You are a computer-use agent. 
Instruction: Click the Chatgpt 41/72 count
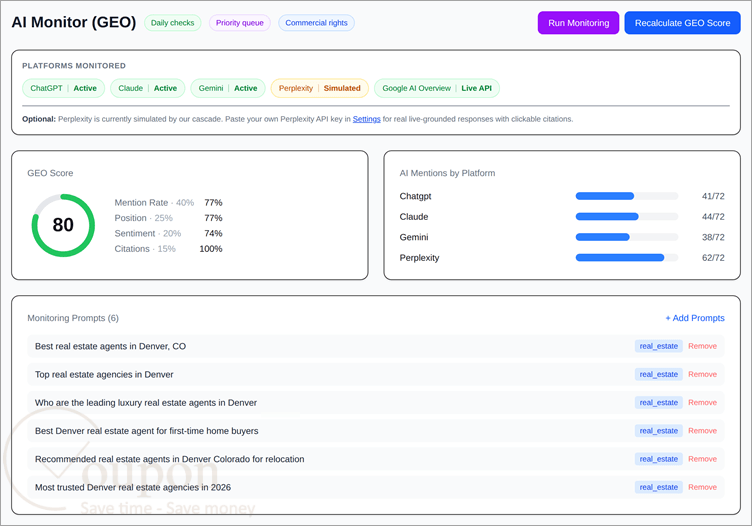coord(713,196)
